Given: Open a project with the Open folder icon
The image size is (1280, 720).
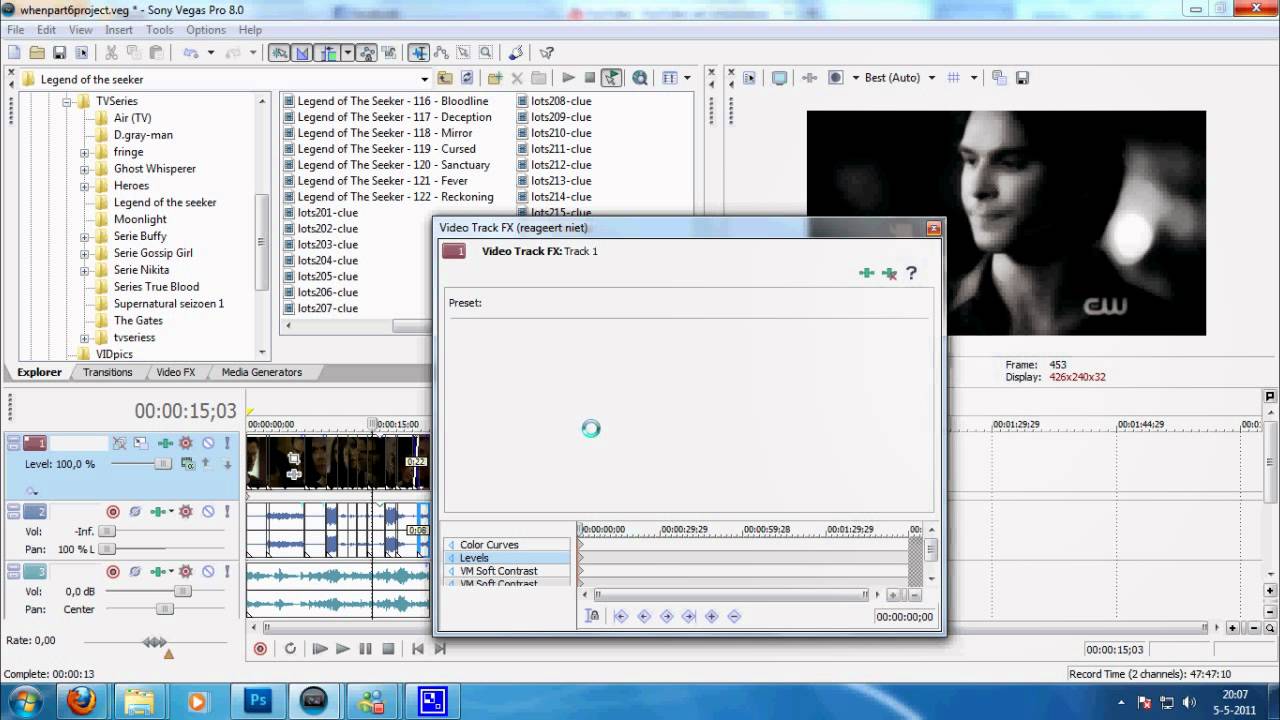Looking at the screenshot, I should 37,53.
